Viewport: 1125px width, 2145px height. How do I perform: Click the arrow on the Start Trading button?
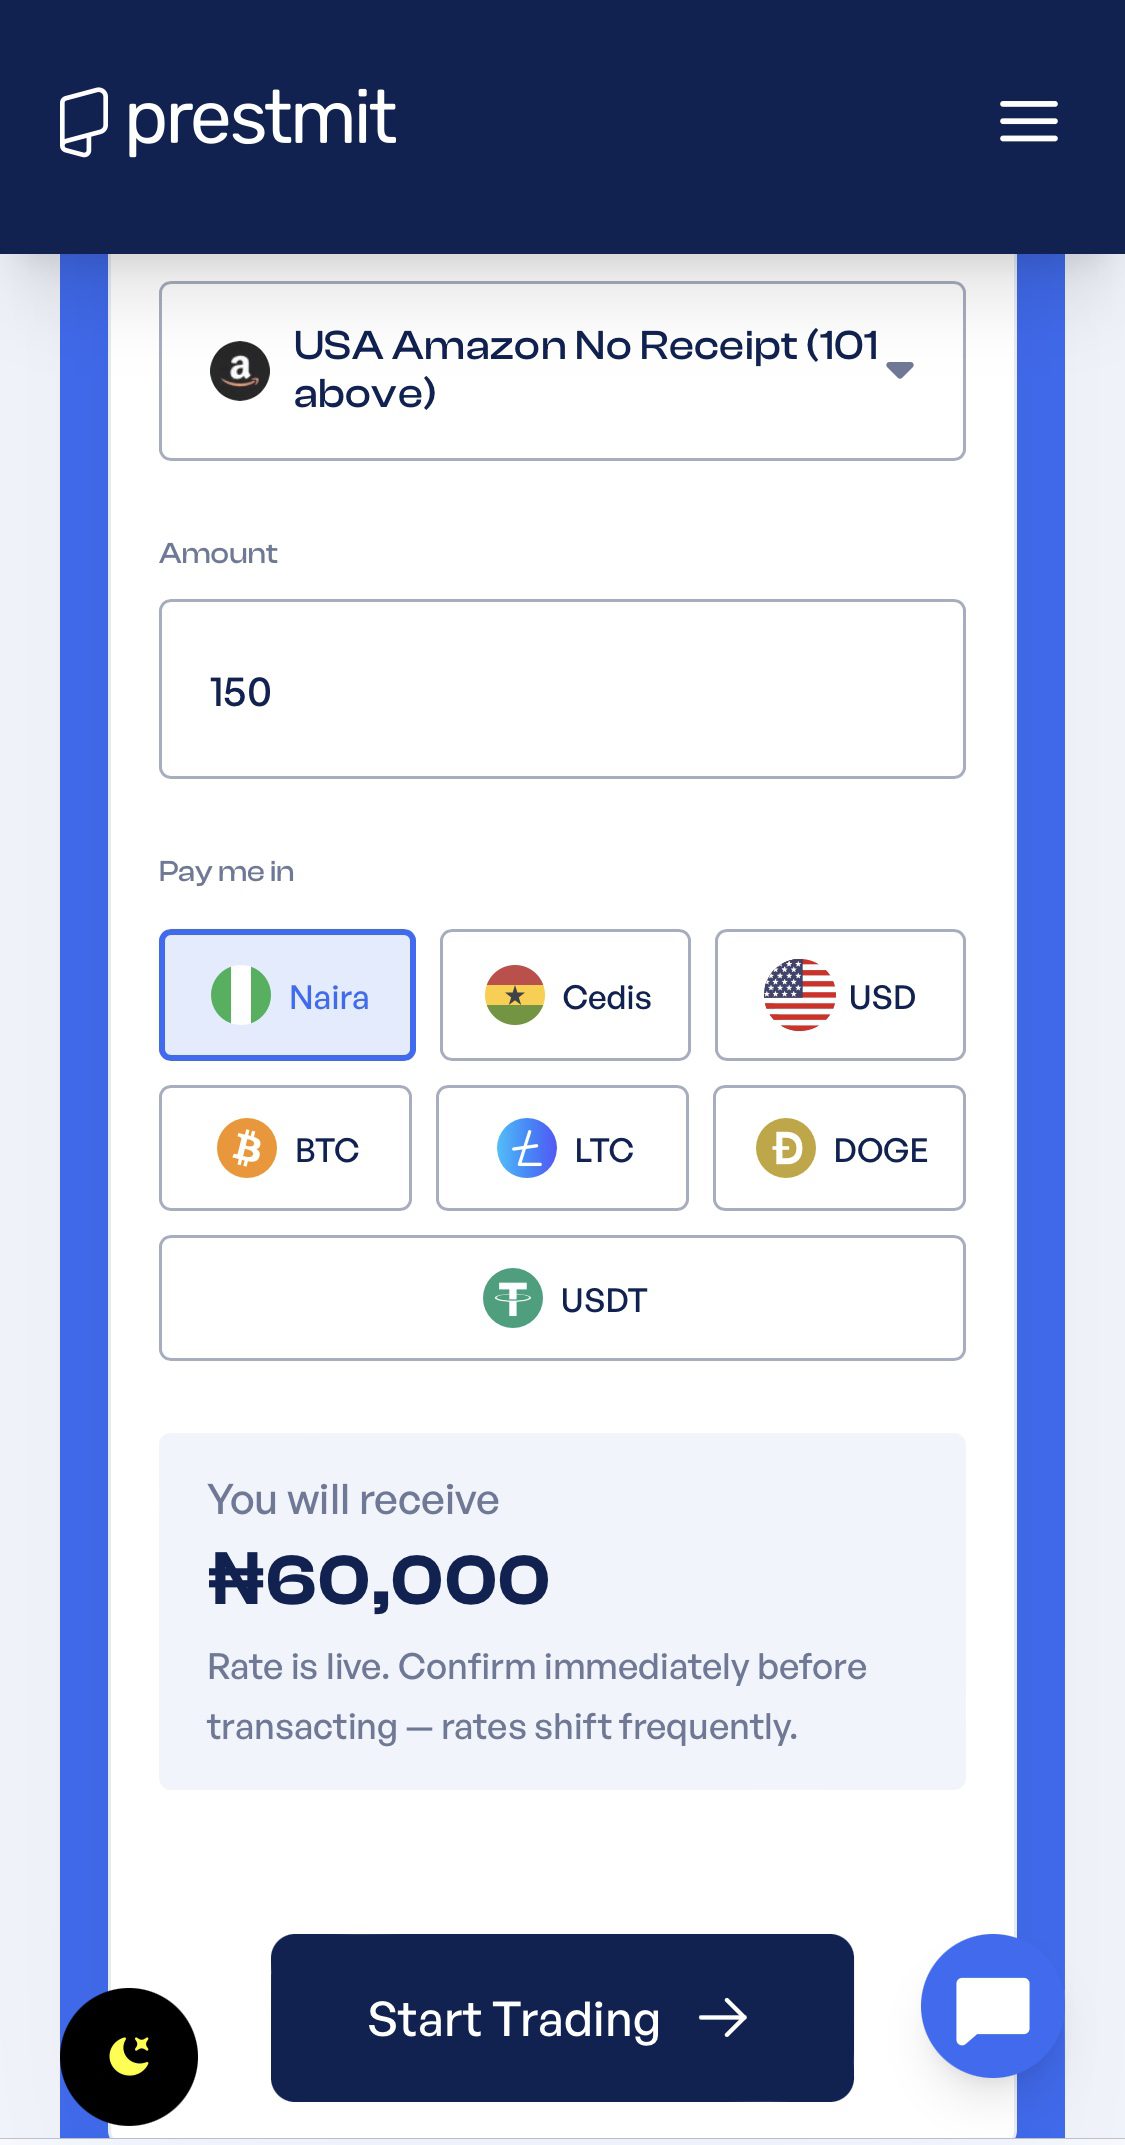[723, 2018]
